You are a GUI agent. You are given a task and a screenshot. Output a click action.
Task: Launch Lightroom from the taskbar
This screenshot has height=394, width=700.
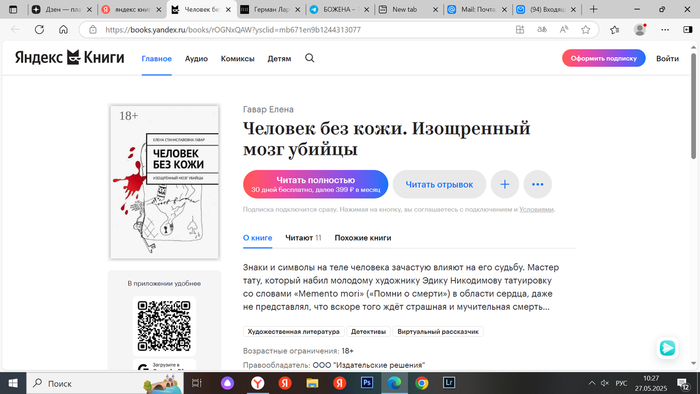click(x=449, y=383)
